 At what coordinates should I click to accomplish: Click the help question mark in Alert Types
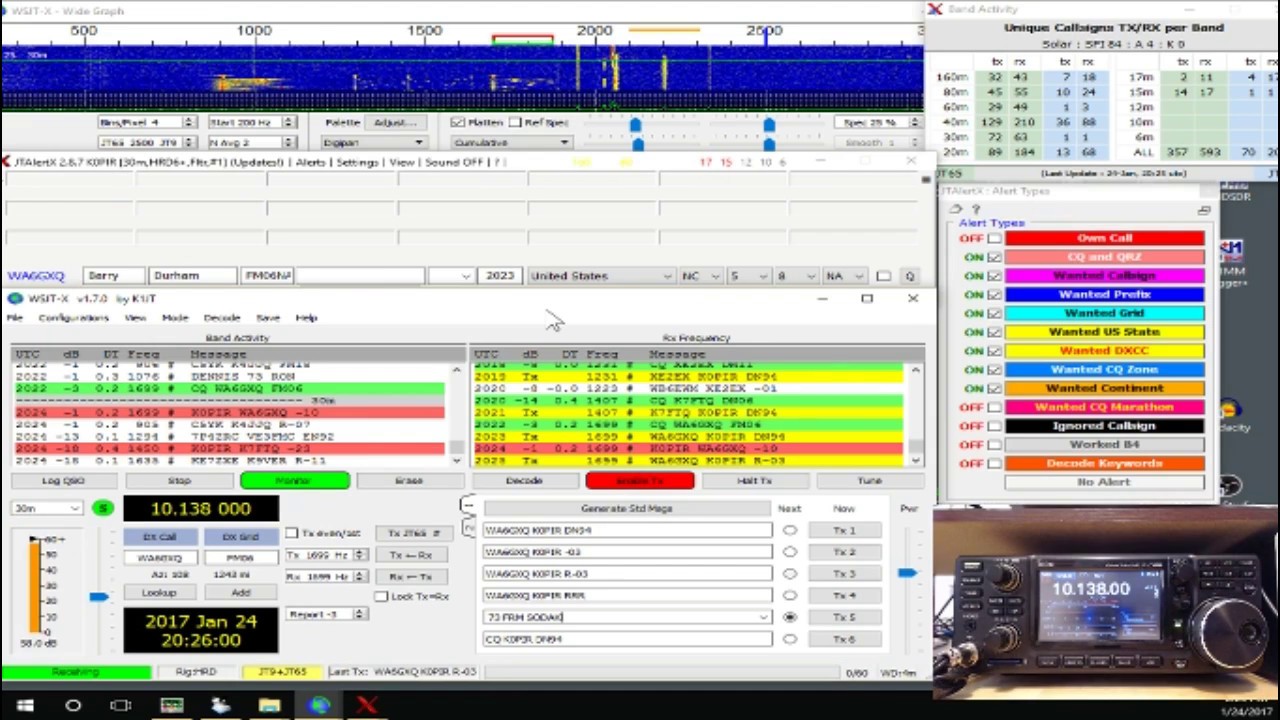pos(975,209)
